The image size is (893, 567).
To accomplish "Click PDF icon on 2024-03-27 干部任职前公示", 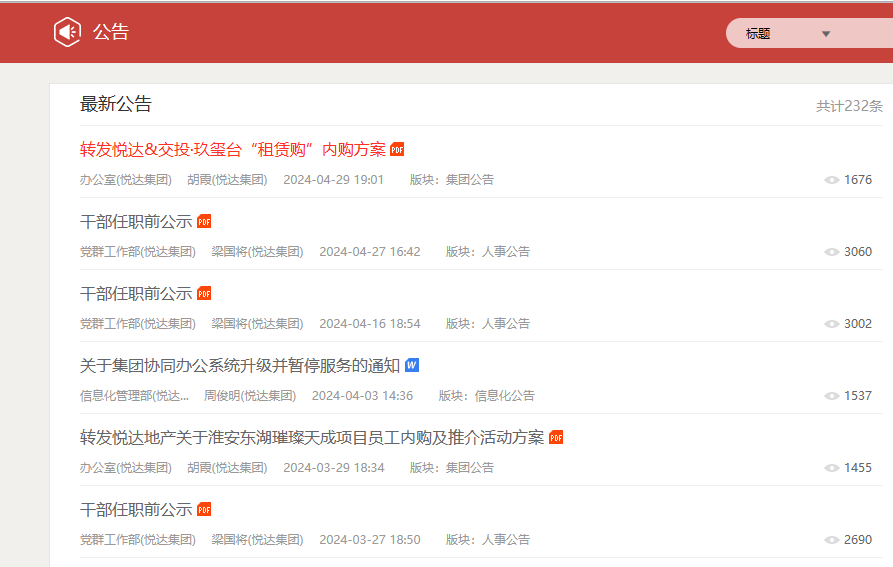I will tap(204, 509).
